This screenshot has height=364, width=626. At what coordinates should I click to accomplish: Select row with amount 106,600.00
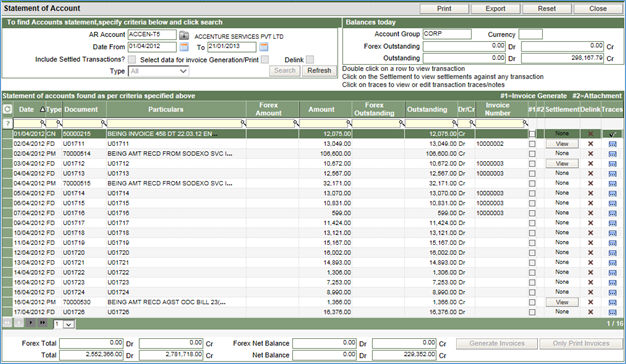click(x=312, y=154)
